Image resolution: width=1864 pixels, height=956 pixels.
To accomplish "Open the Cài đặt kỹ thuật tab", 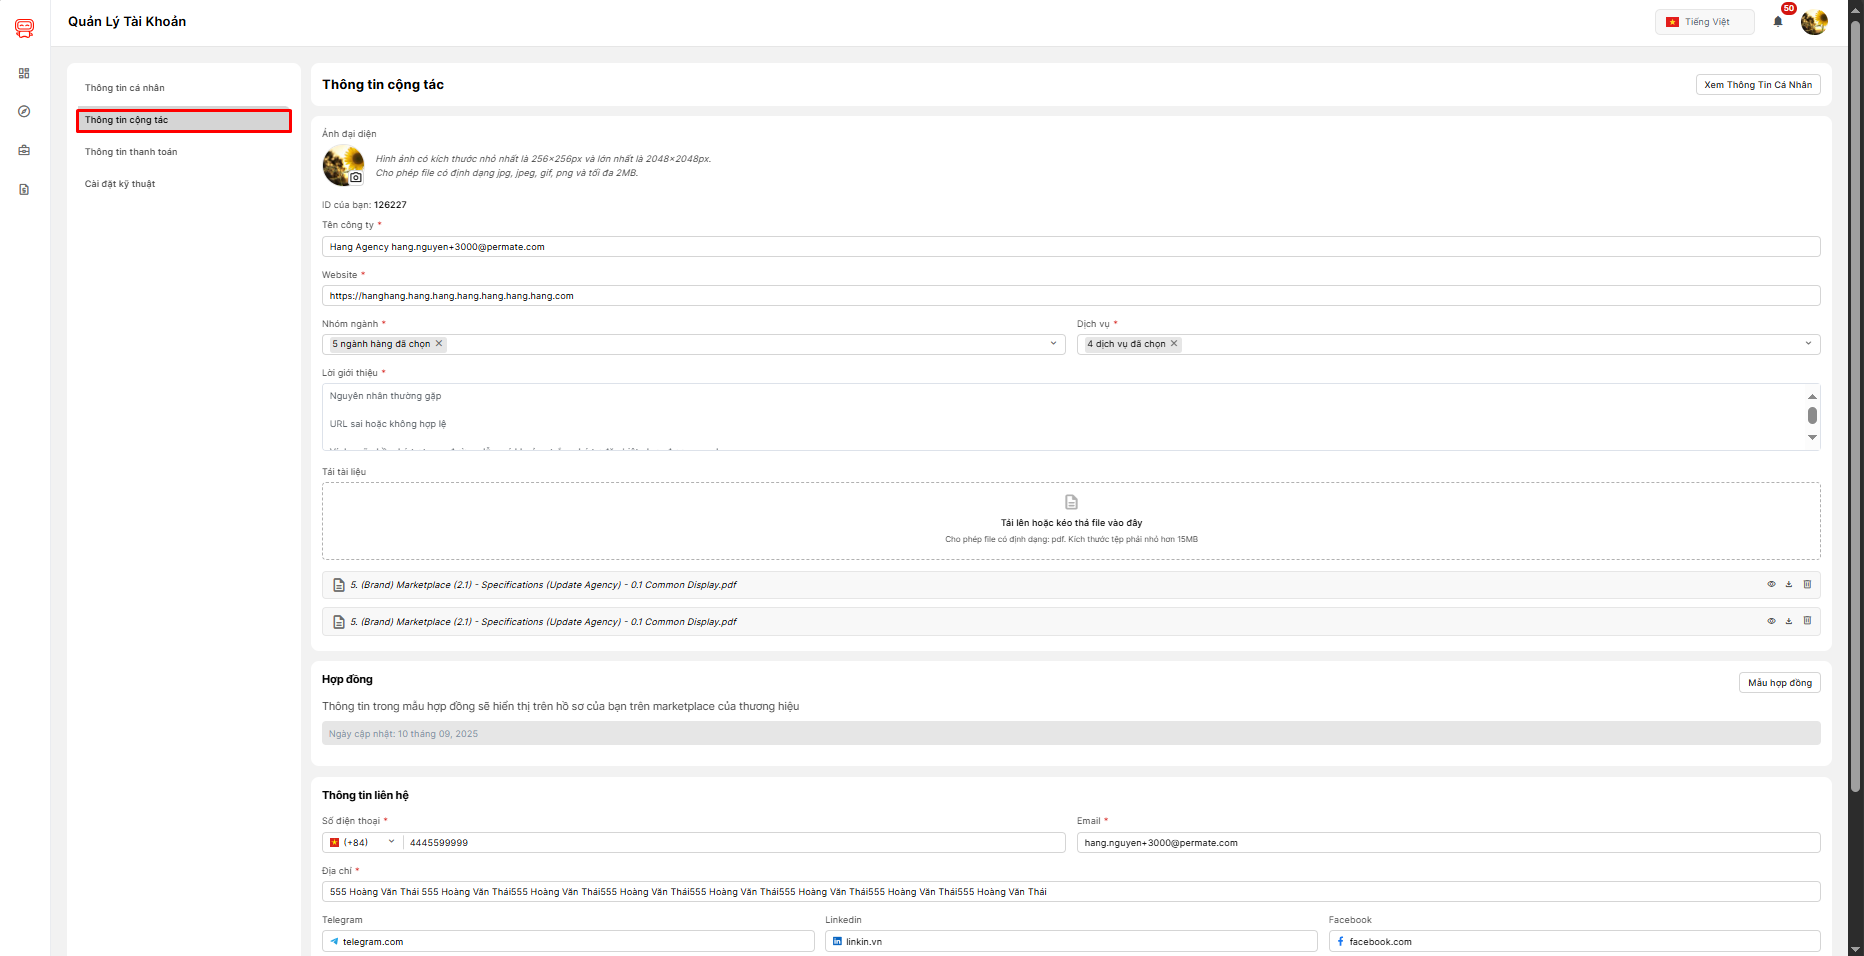I will [x=120, y=184].
